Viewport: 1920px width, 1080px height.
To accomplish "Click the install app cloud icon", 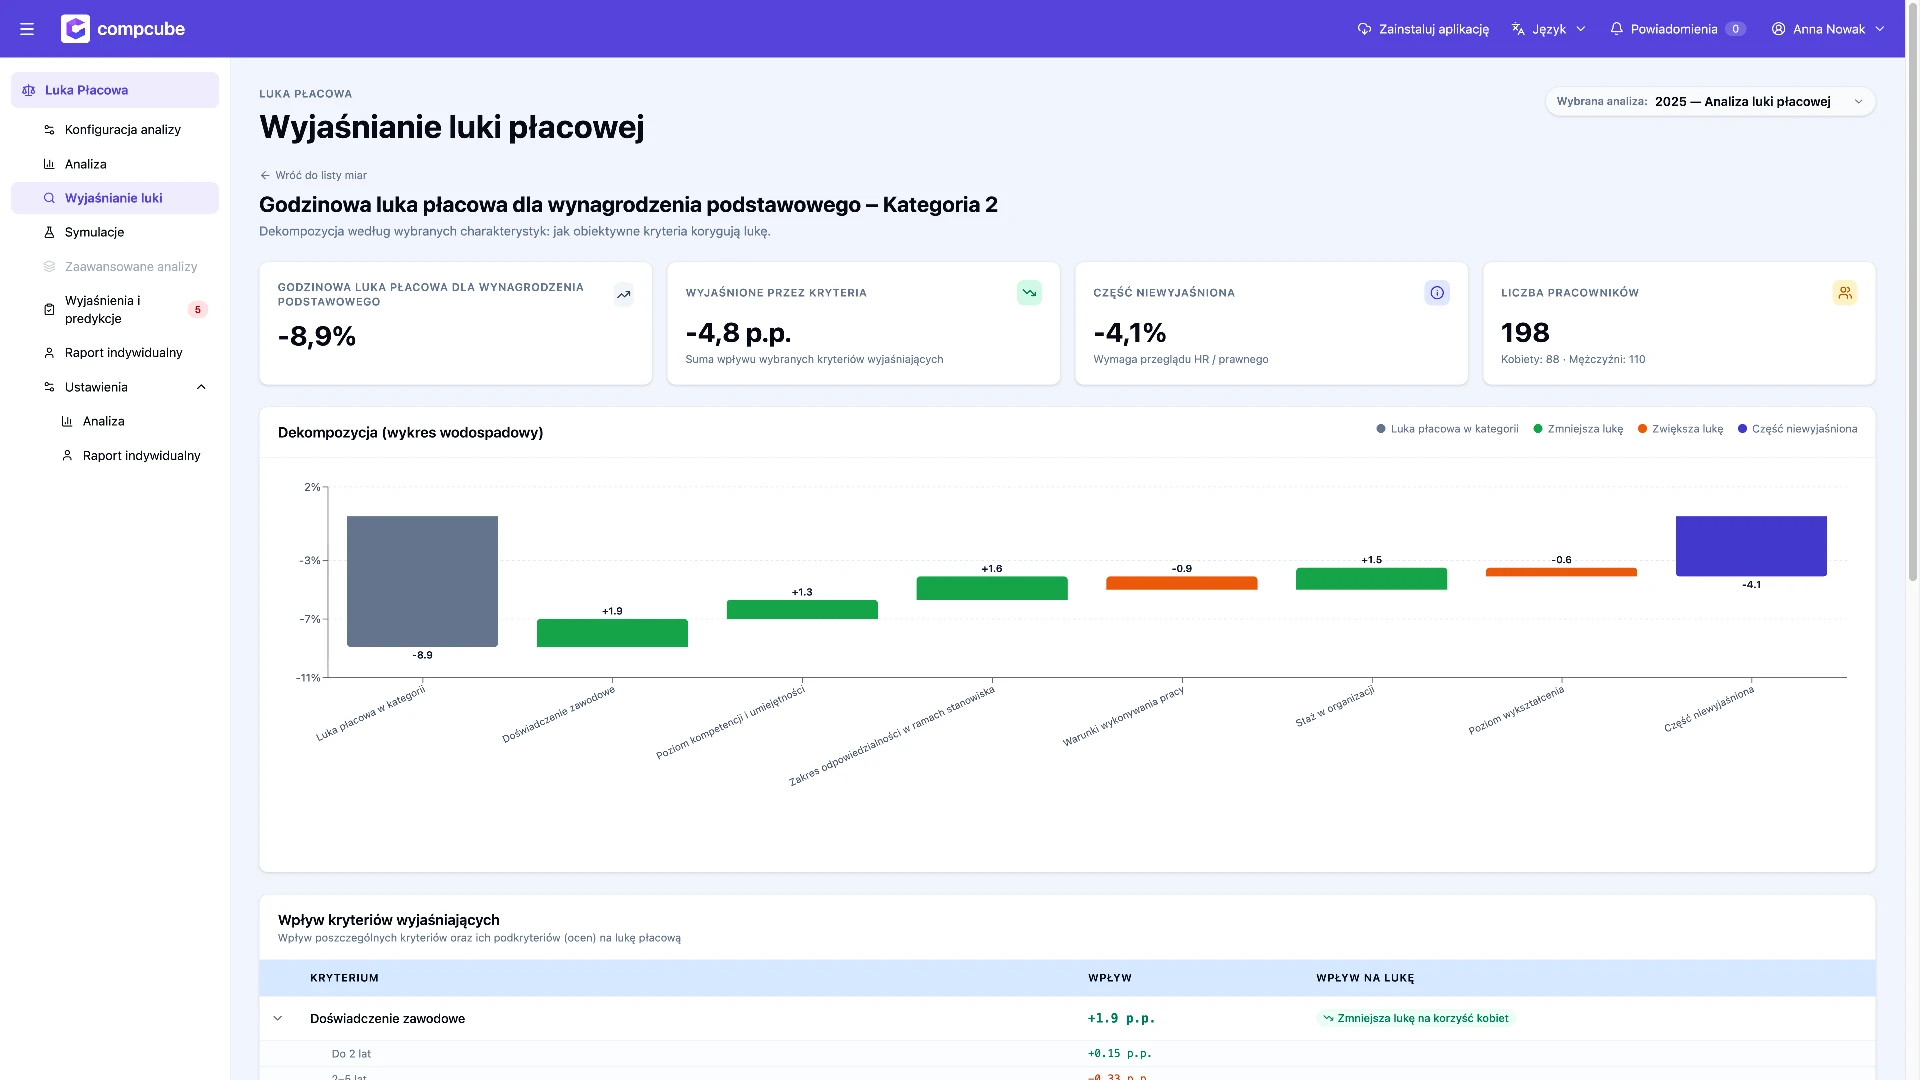I will 1364,29.
